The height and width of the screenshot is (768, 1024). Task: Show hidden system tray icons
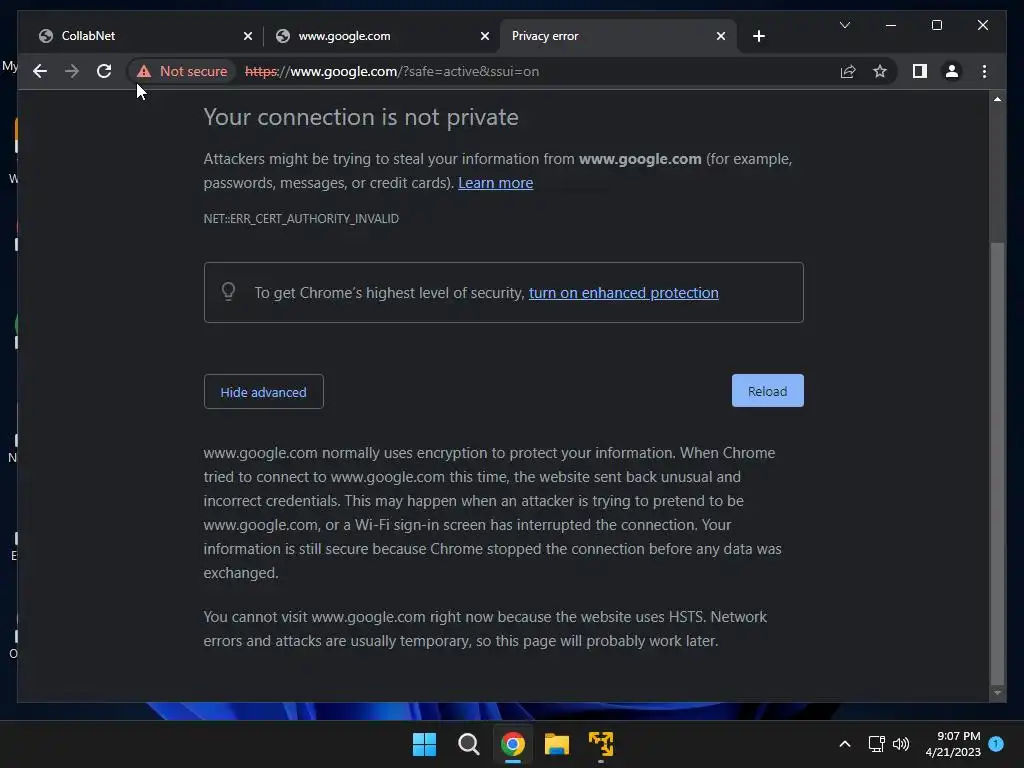(844, 744)
